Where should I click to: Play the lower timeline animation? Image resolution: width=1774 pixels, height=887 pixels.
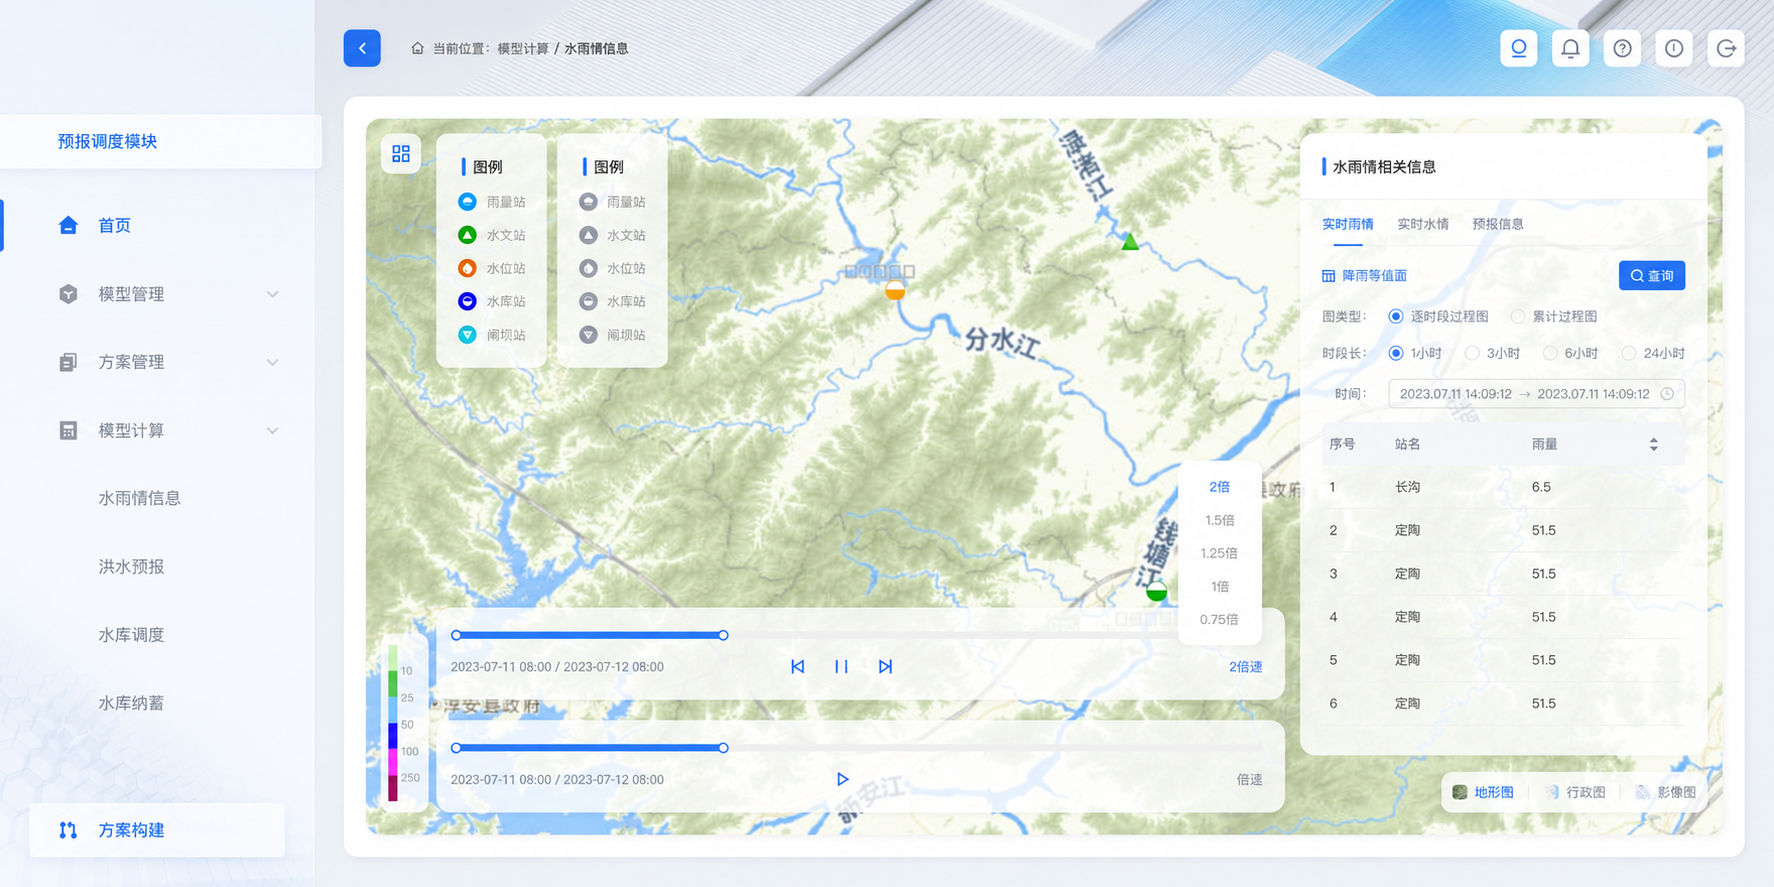[x=842, y=779]
